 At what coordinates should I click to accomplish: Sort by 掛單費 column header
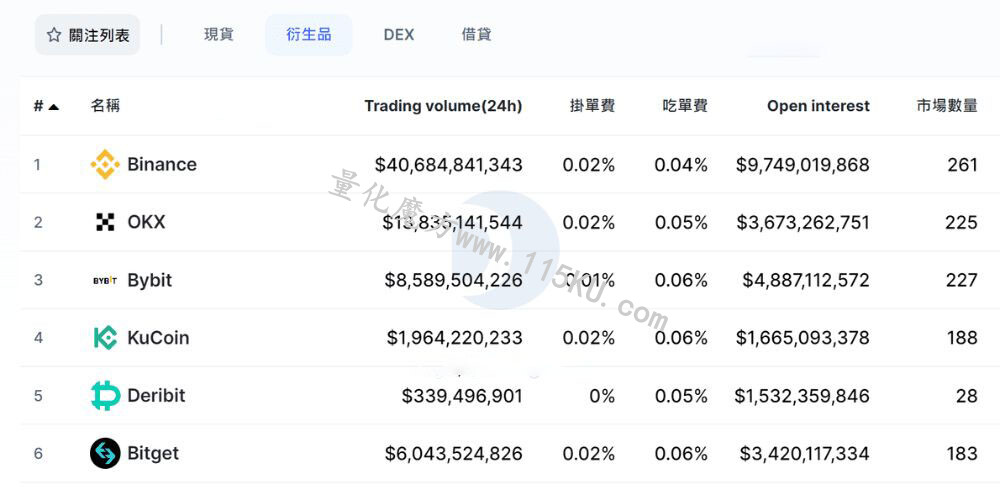point(592,106)
